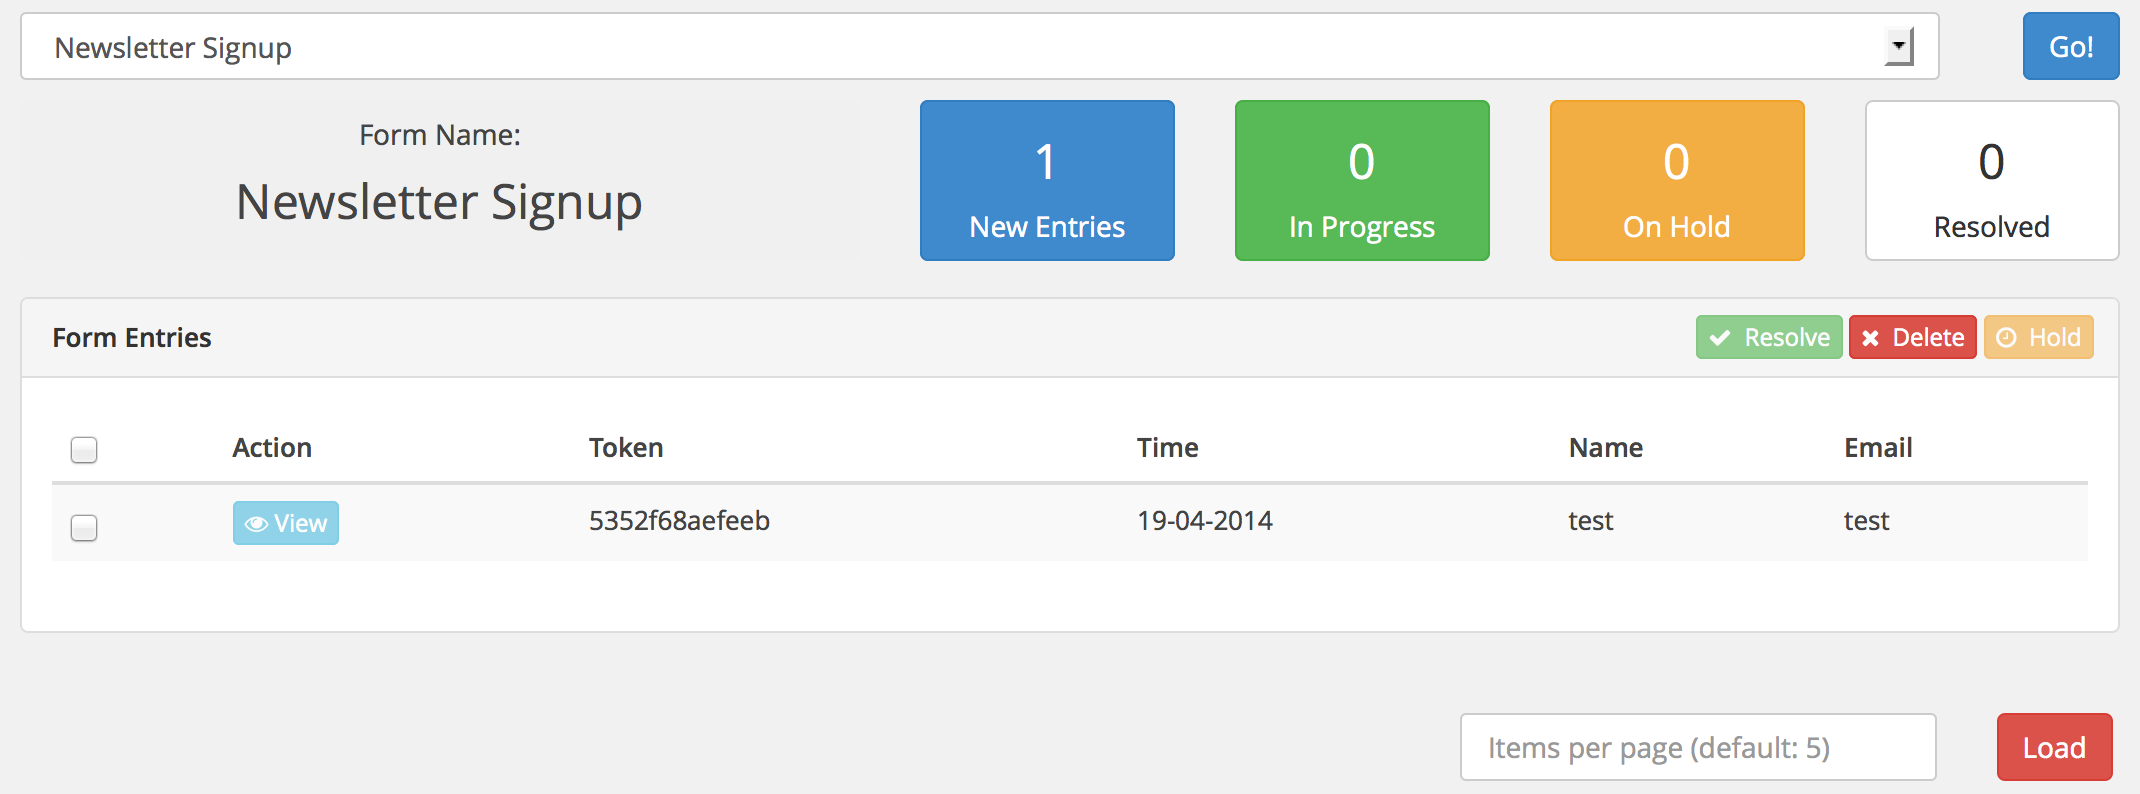Sort by the Token column header
This screenshot has width=2140, height=794.
[x=626, y=448]
